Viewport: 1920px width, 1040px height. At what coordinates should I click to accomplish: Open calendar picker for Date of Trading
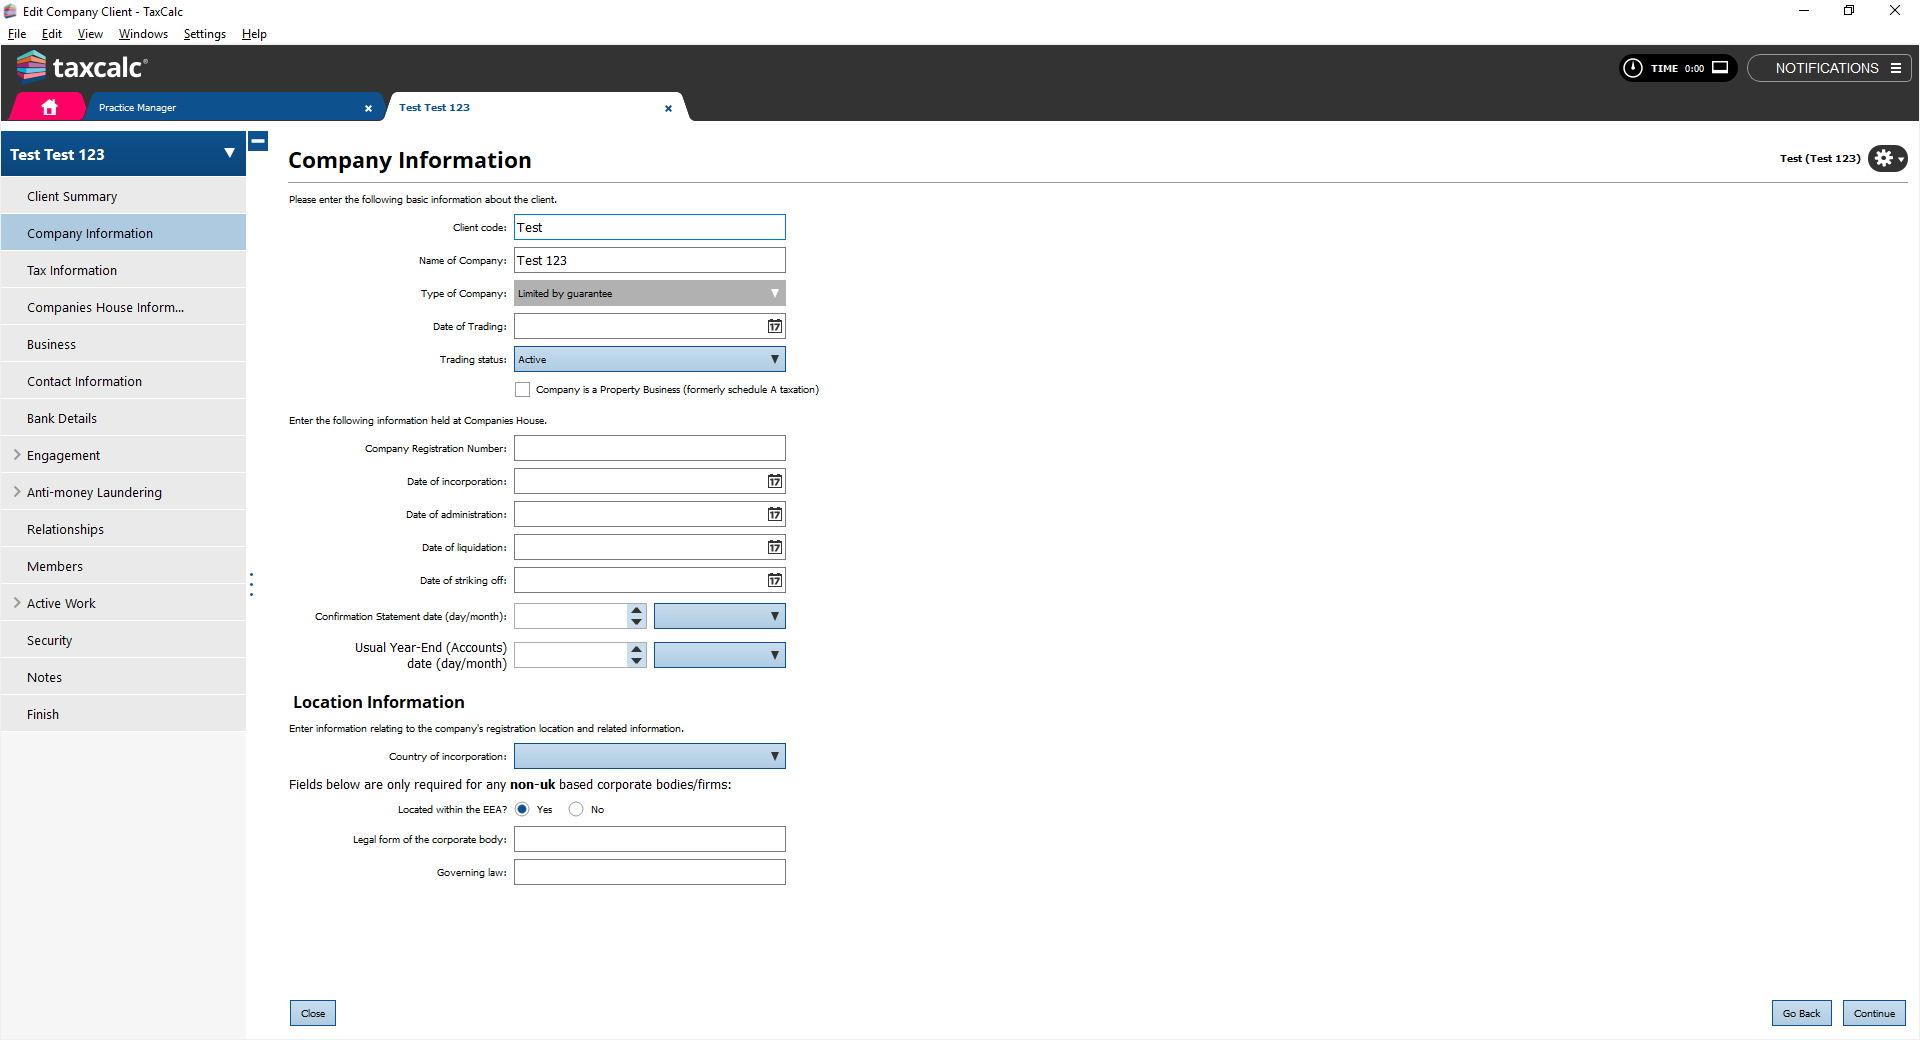(774, 327)
